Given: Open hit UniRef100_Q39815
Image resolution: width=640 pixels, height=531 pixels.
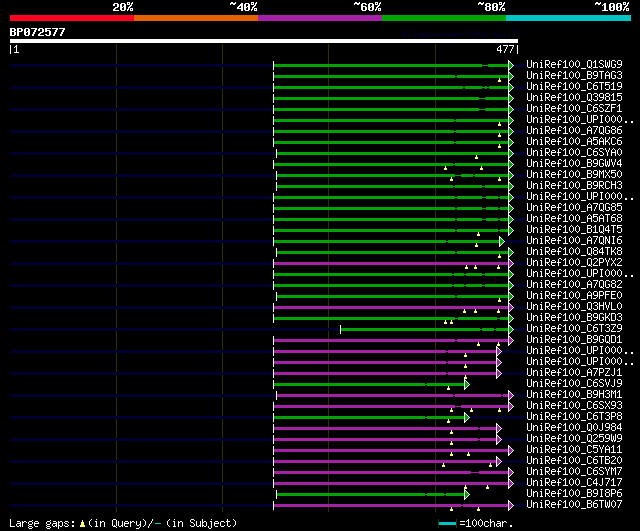Looking at the screenshot, I should point(574,98).
